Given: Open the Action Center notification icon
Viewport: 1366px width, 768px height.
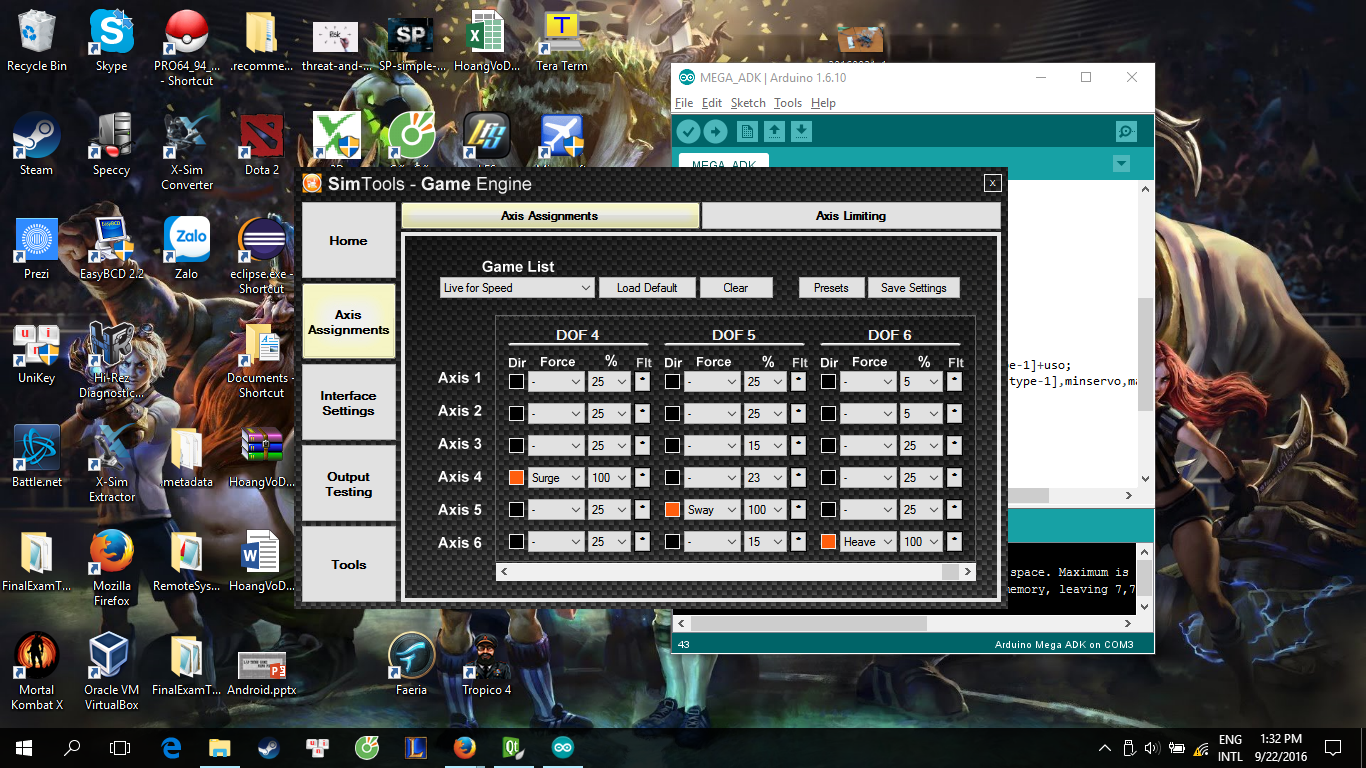Looking at the screenshot, I should pos(1333,747).
